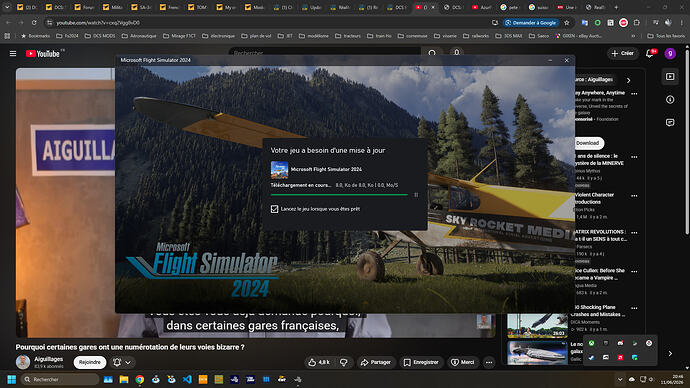This screenshot has height=388, width=690.
Task: Click the YouTube voice search microphone
Action: (457, 53)
